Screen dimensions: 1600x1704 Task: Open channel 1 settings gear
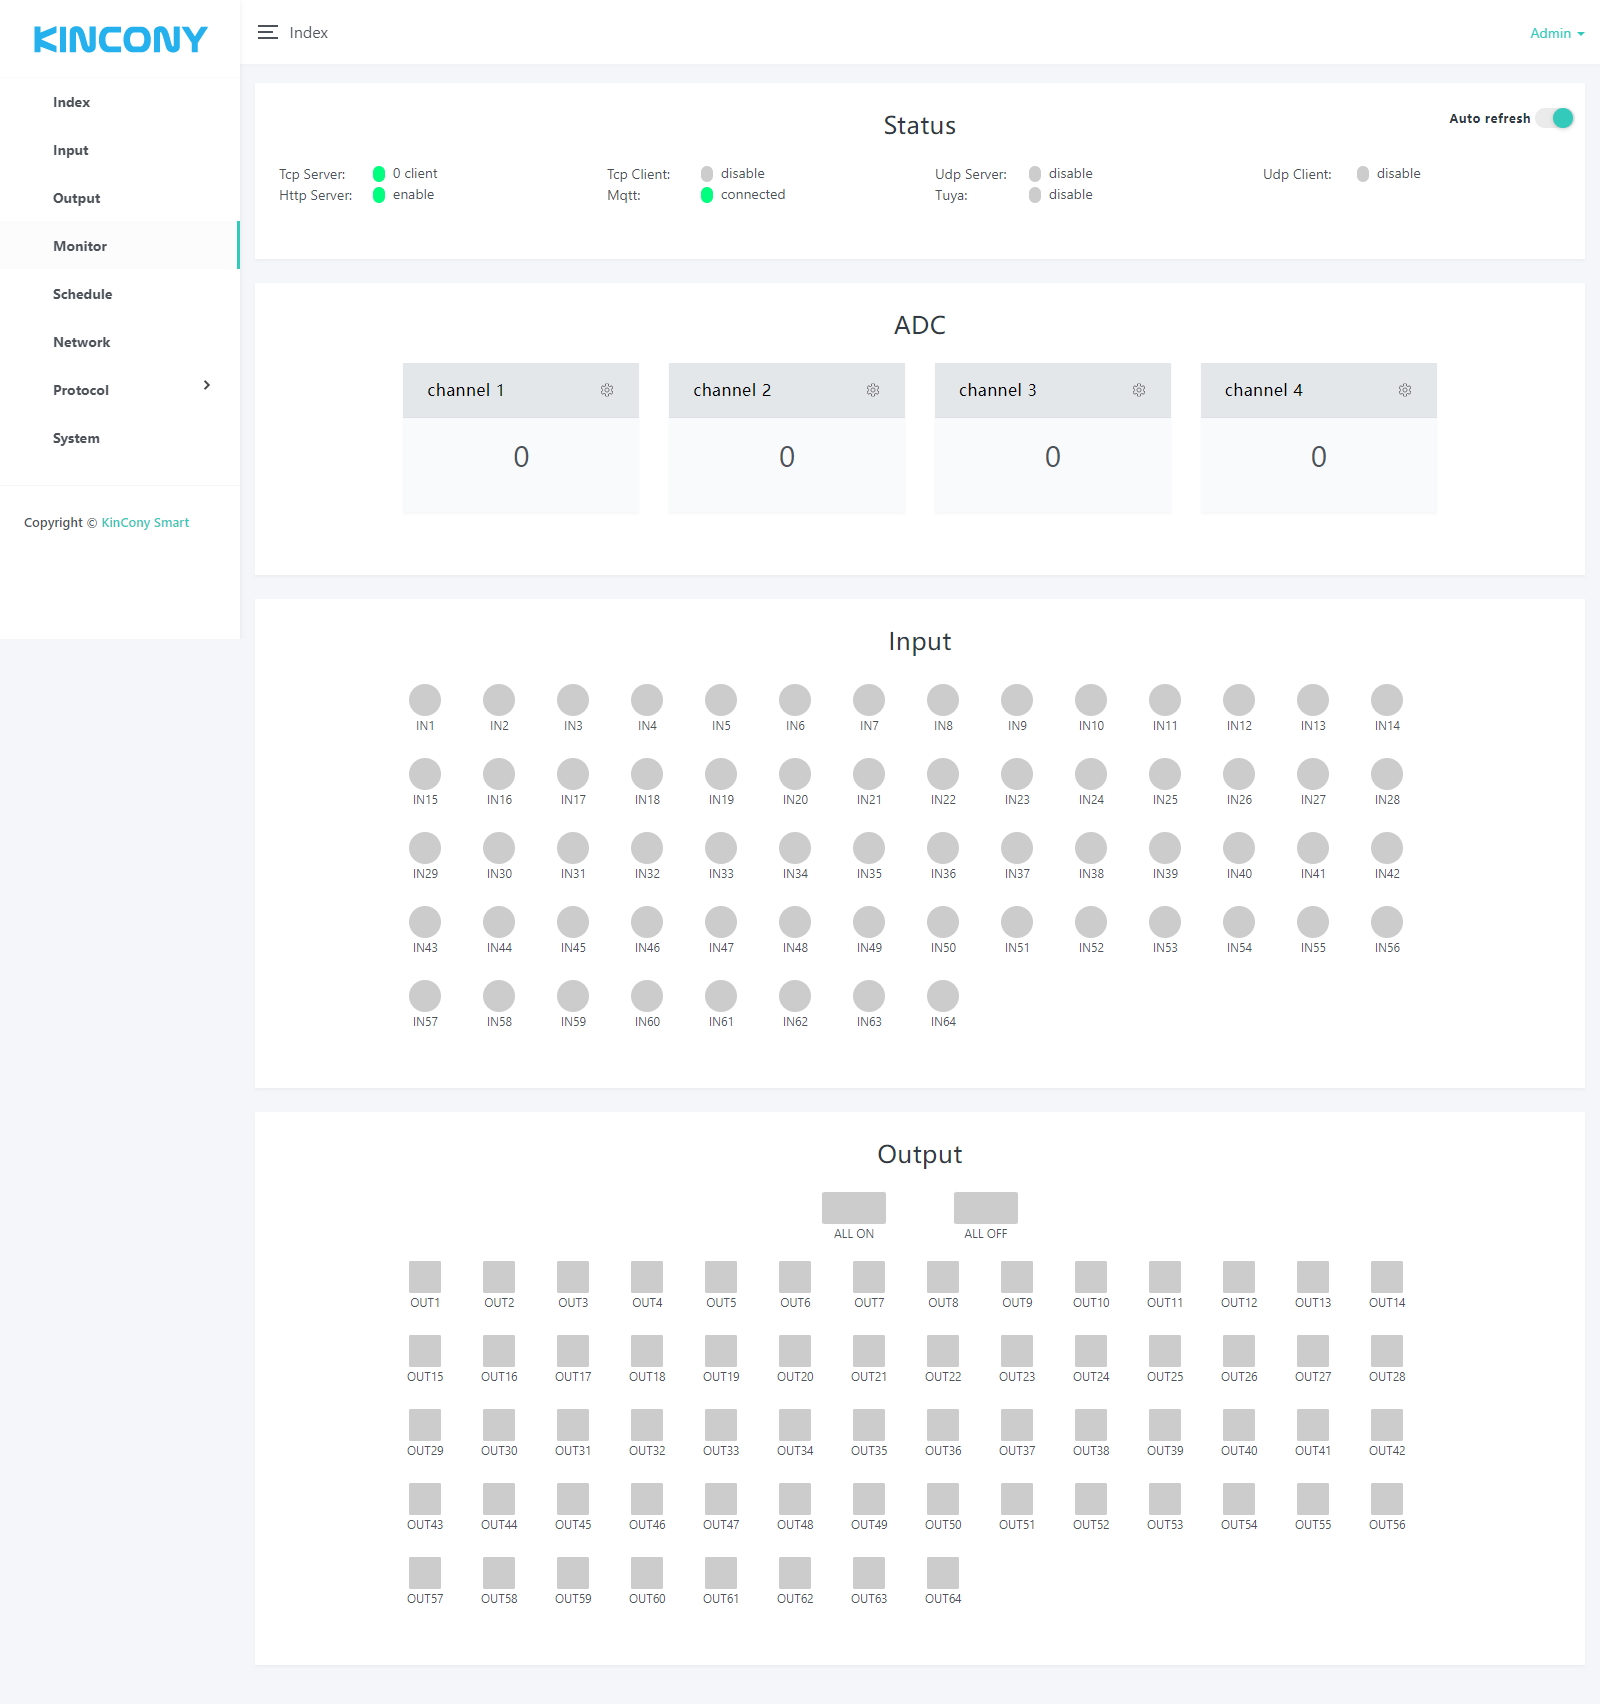[x=607, y=390]
